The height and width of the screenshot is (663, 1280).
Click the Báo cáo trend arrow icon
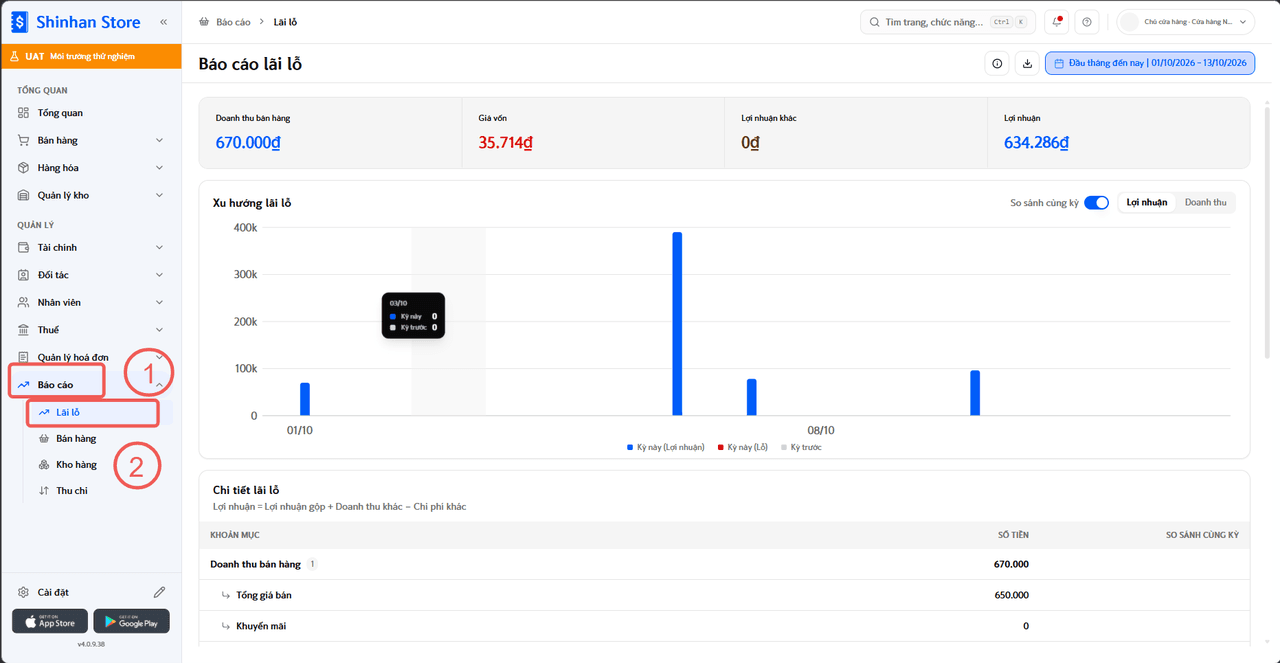pyautogui.click(x=24, y=385)
